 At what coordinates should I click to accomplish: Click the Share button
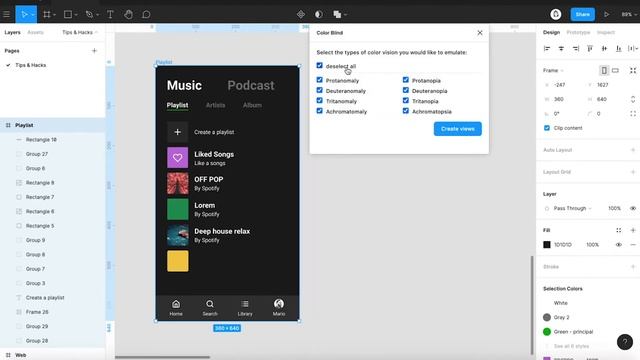pos(582,14)
